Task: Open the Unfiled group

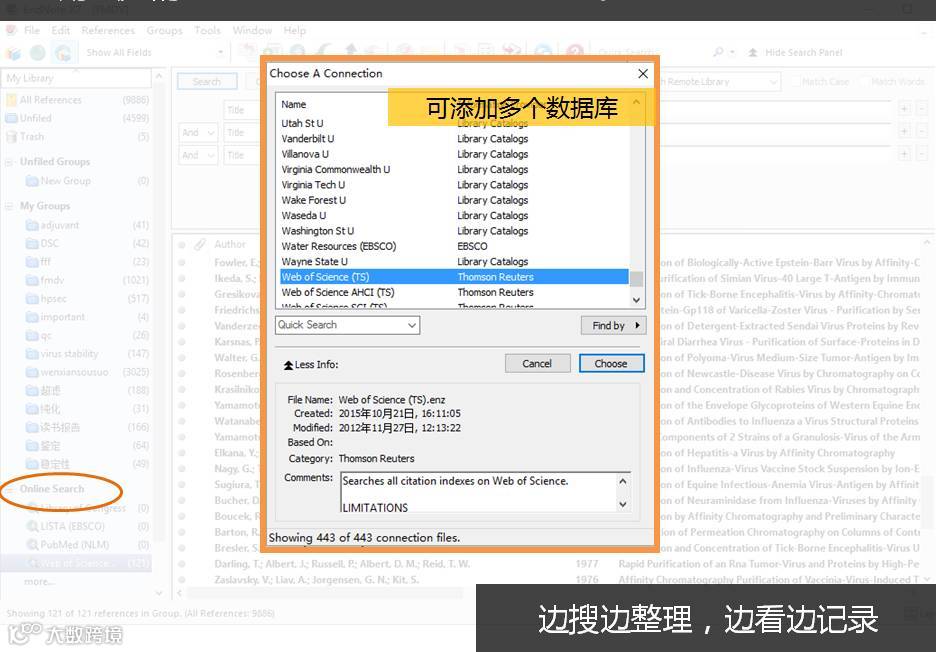Action: (76, 118)
